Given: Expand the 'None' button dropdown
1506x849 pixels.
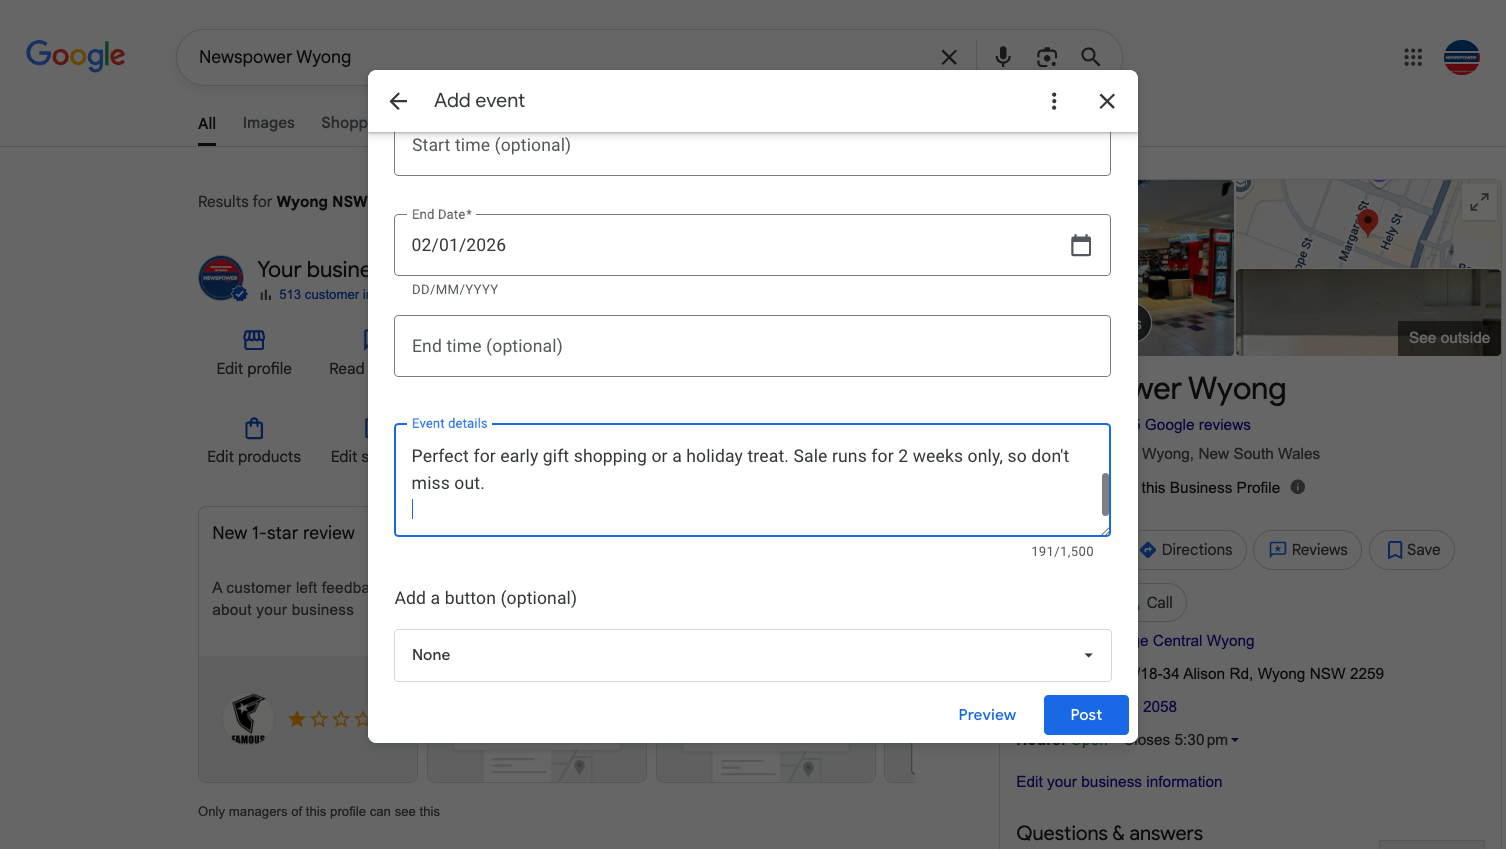Looking at the screenshot, I should 753,655.
